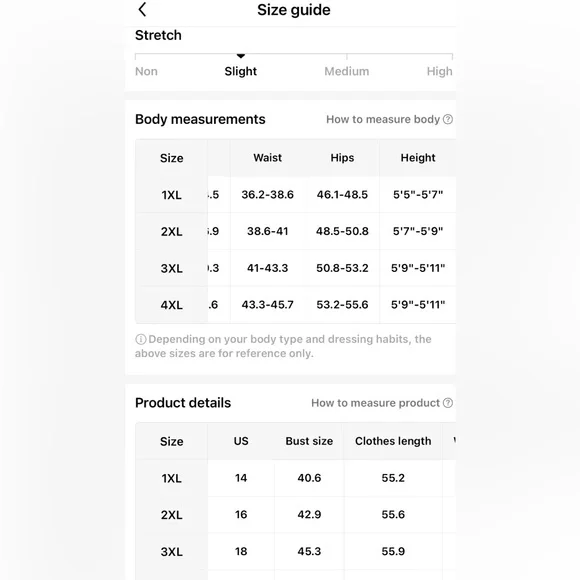Select the High stretch label
Viewport: 580px width, 580px height.
[x=439, y=71]
